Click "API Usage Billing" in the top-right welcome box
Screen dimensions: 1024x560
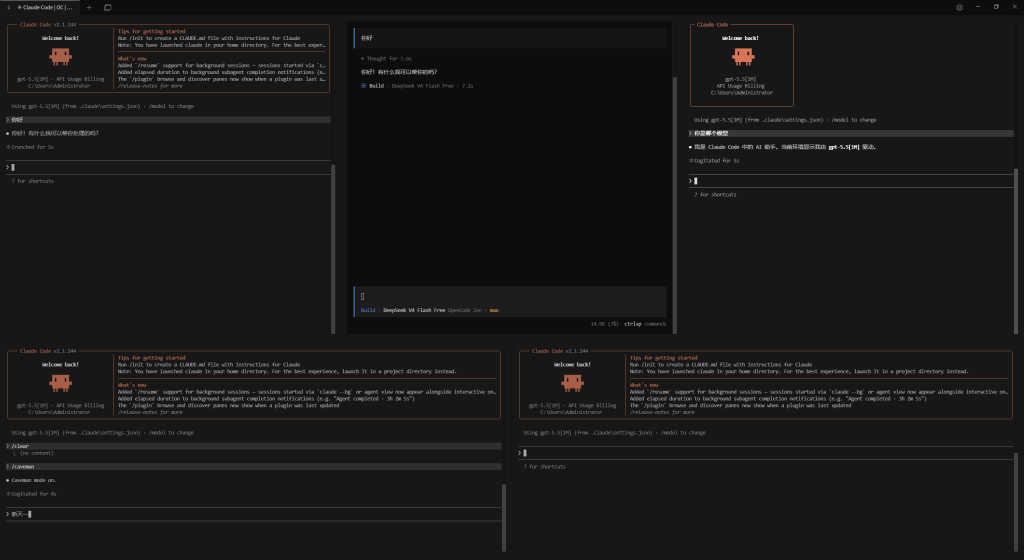click(x=741, y=86)
